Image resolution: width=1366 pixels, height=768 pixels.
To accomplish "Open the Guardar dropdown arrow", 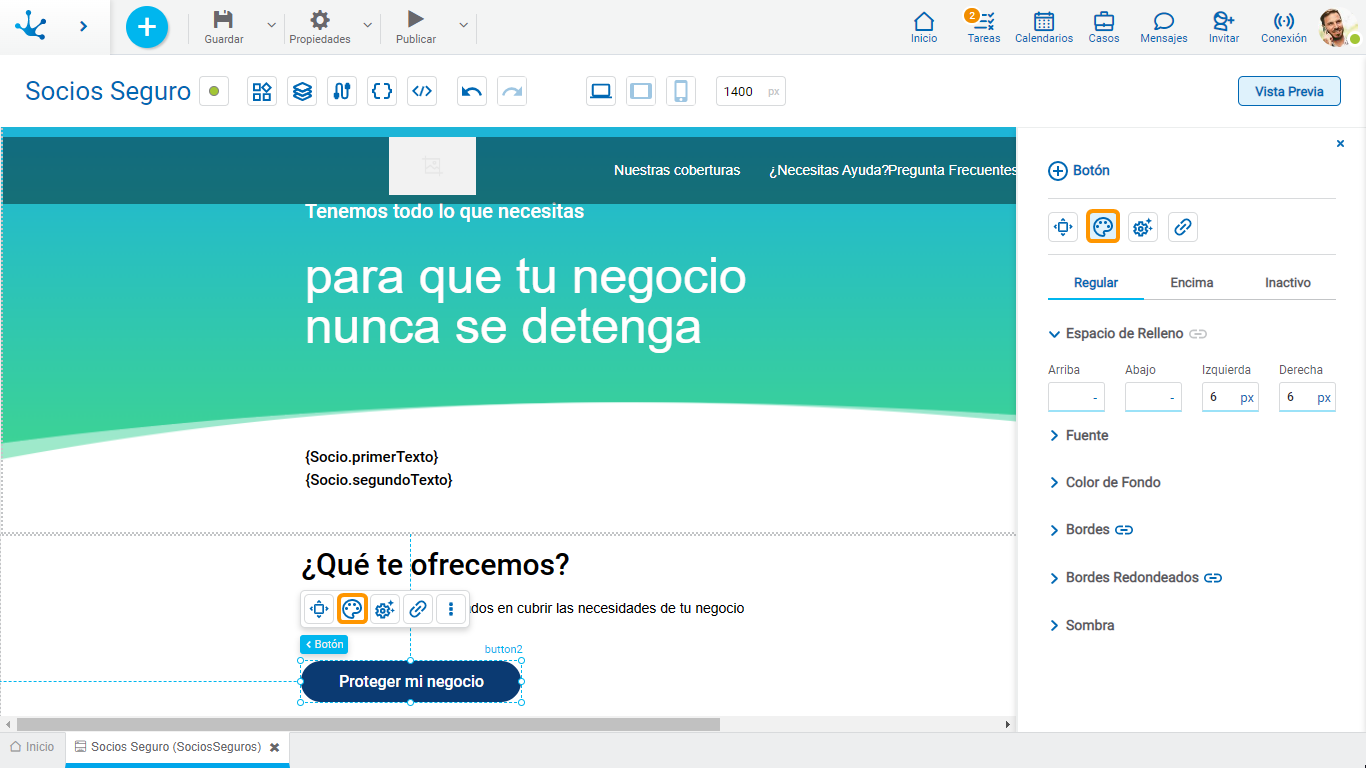I will click(272, 24).
